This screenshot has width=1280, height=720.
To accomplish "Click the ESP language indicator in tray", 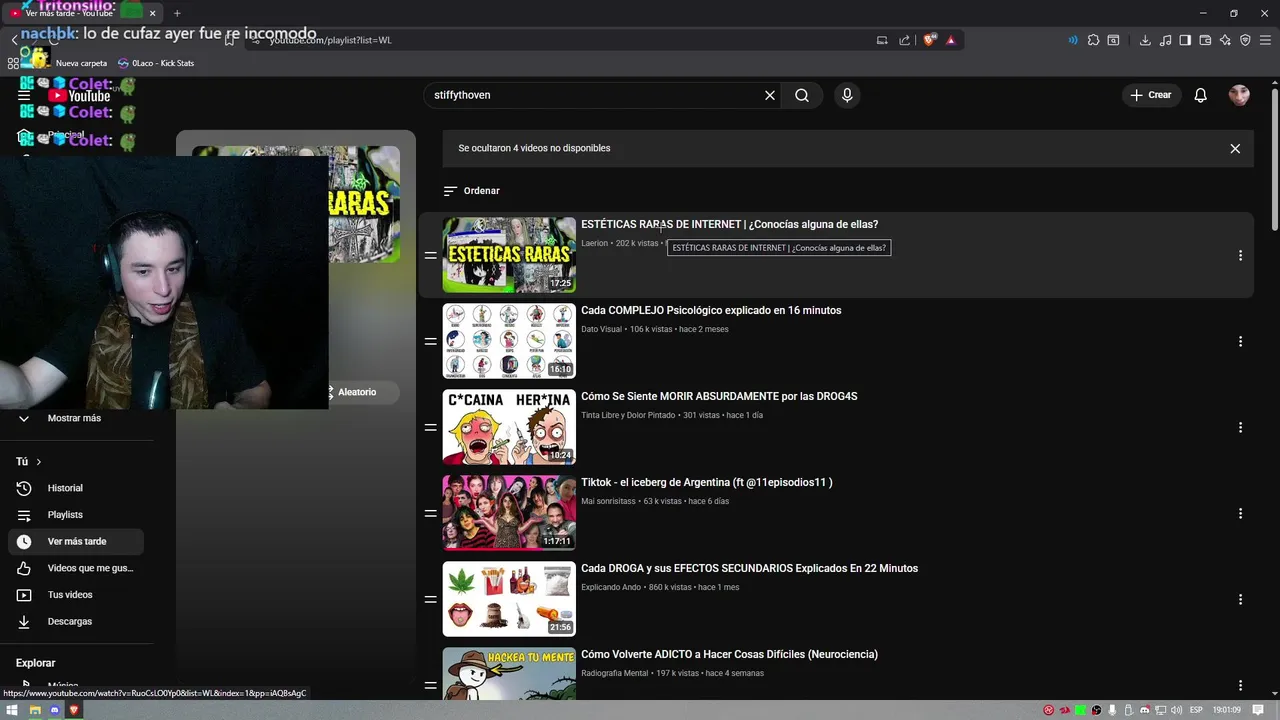I will 1196,710.
